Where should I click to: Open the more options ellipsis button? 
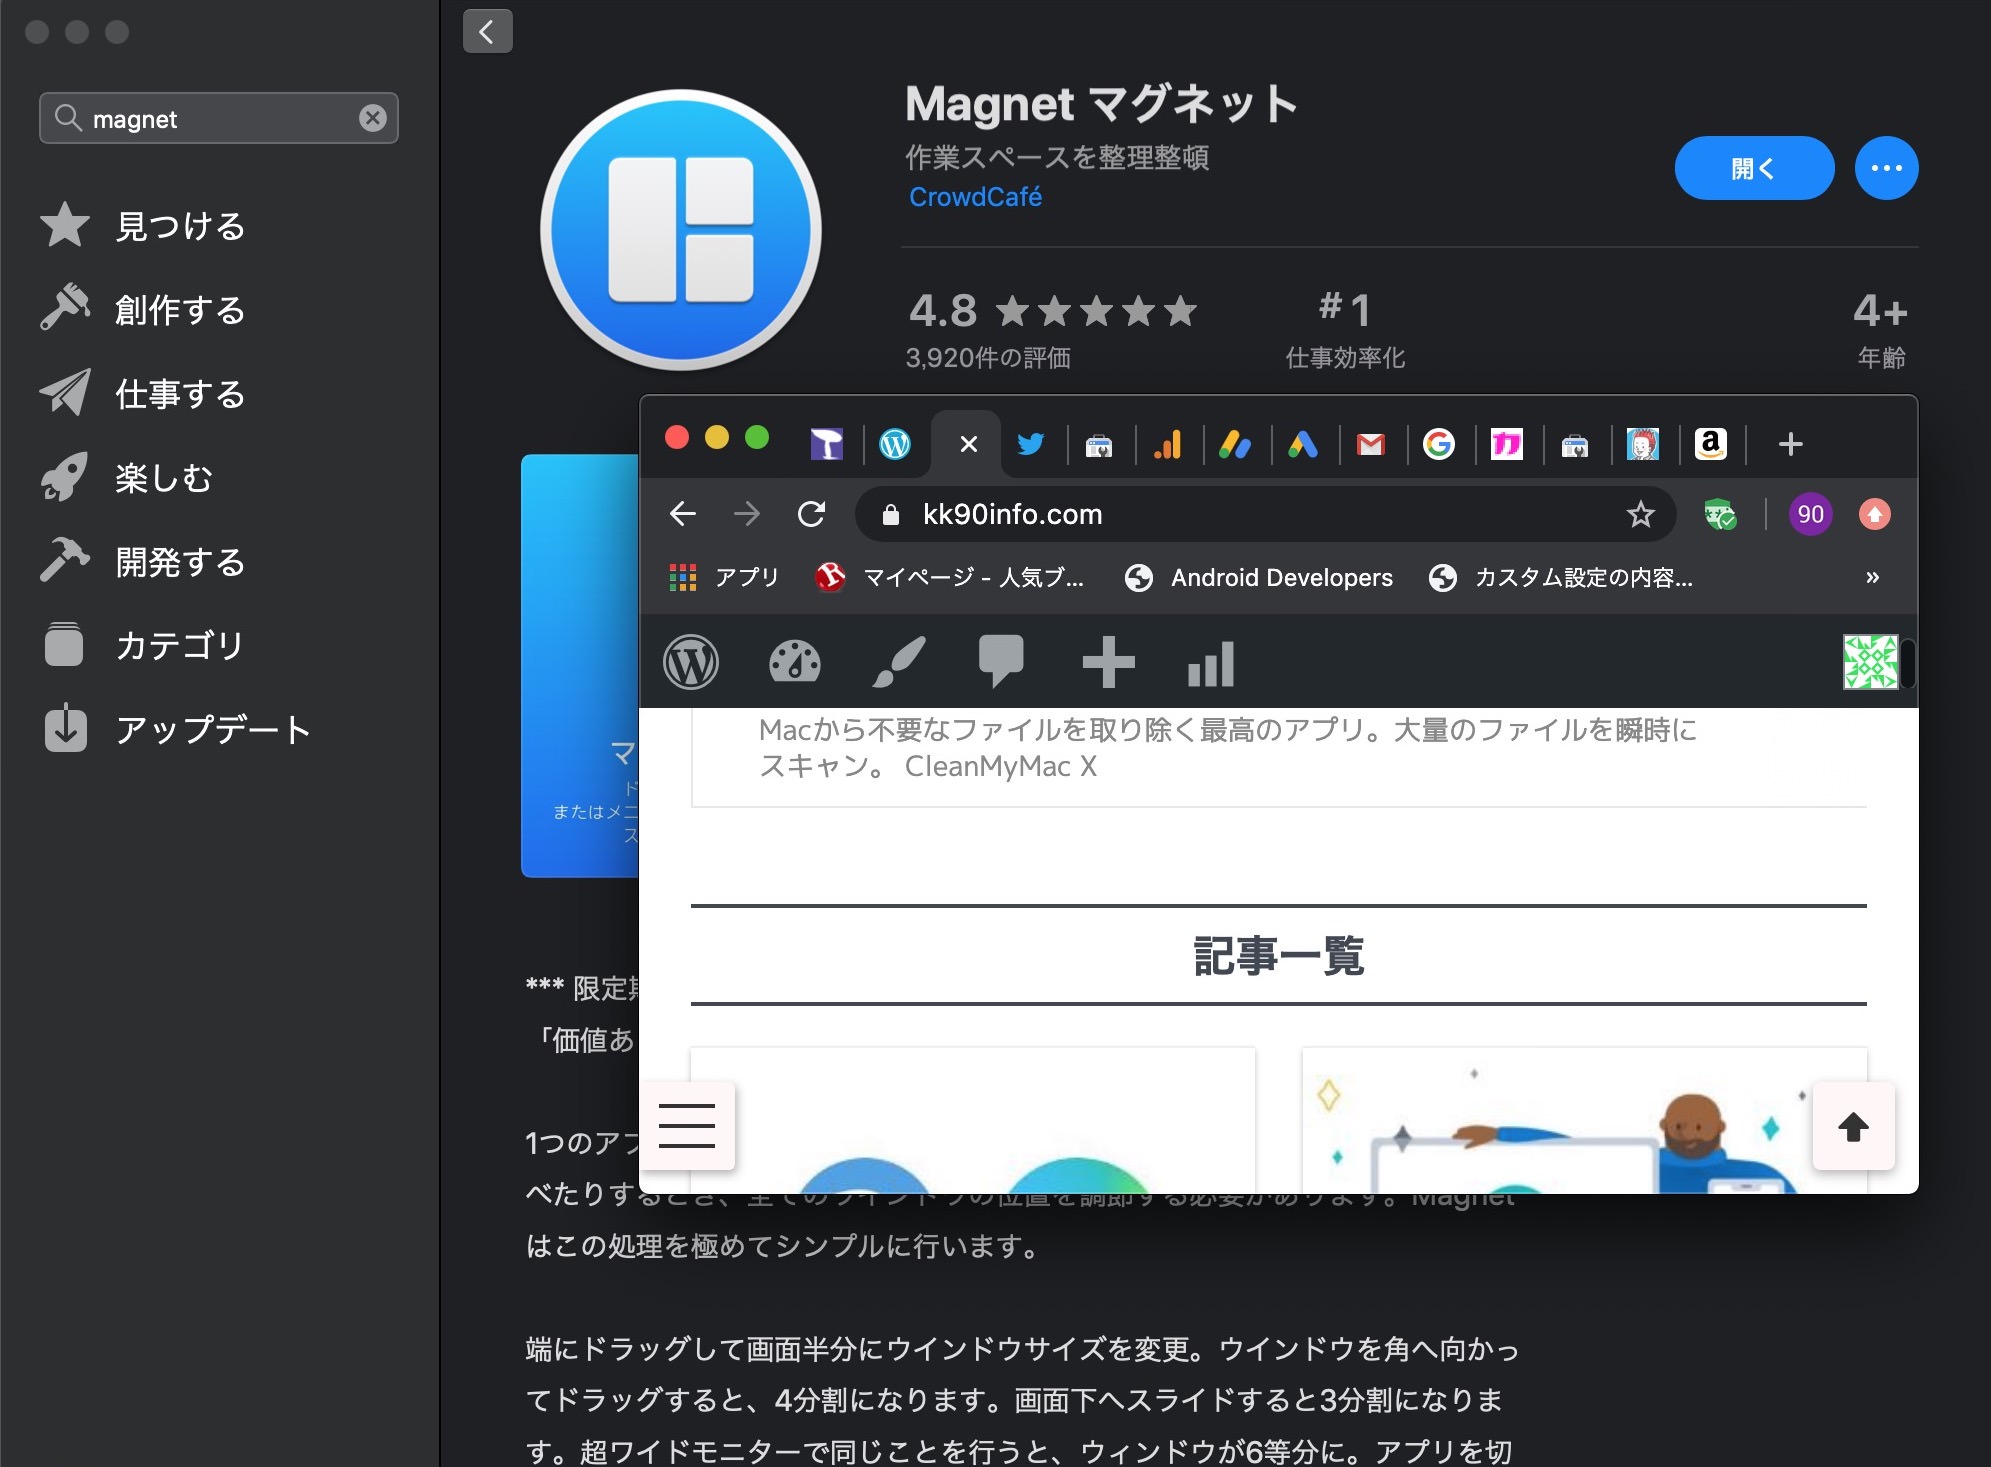pos(1886,168)
